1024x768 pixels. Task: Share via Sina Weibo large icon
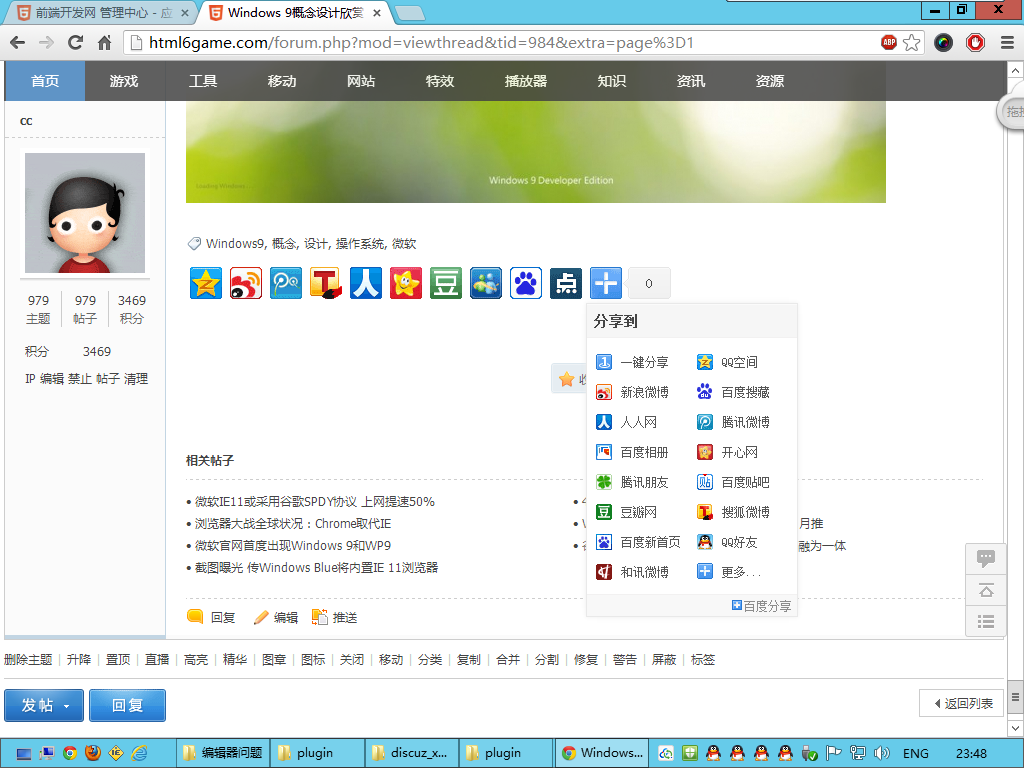click(246, 283)
